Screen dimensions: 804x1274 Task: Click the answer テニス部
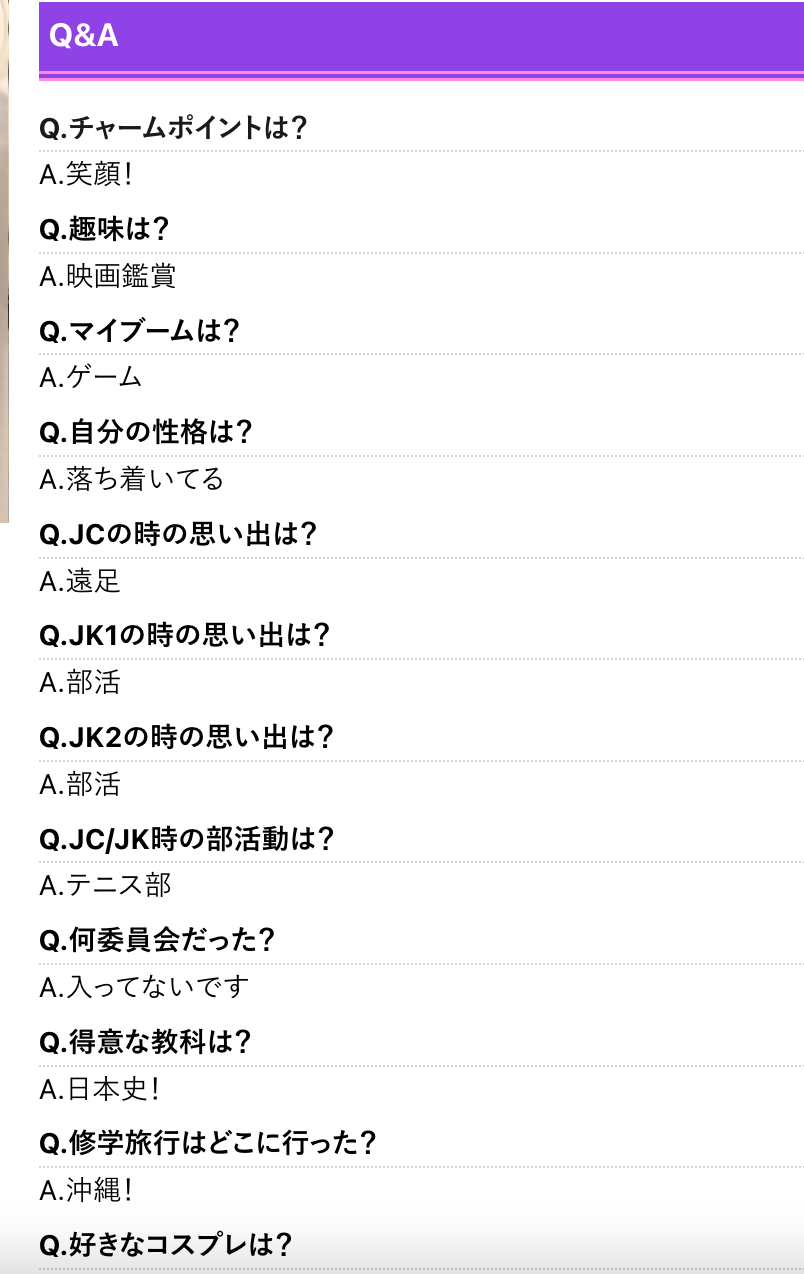(x=105, y=885)
